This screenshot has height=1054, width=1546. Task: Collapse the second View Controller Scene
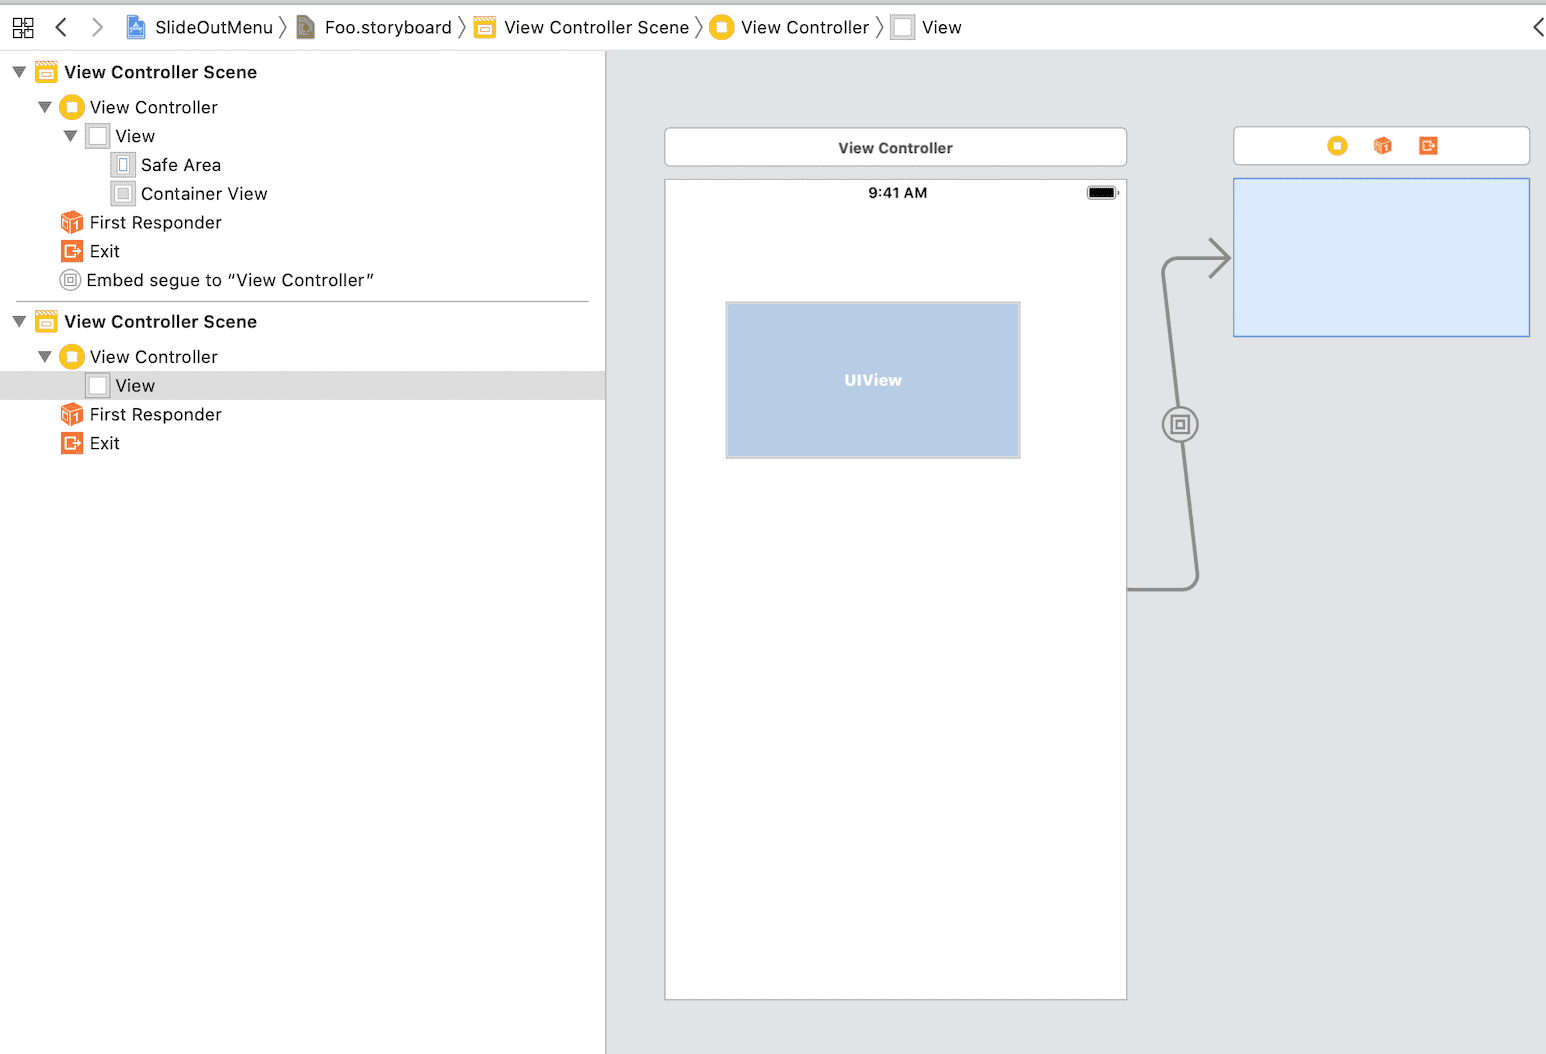(x=19, y=321)
